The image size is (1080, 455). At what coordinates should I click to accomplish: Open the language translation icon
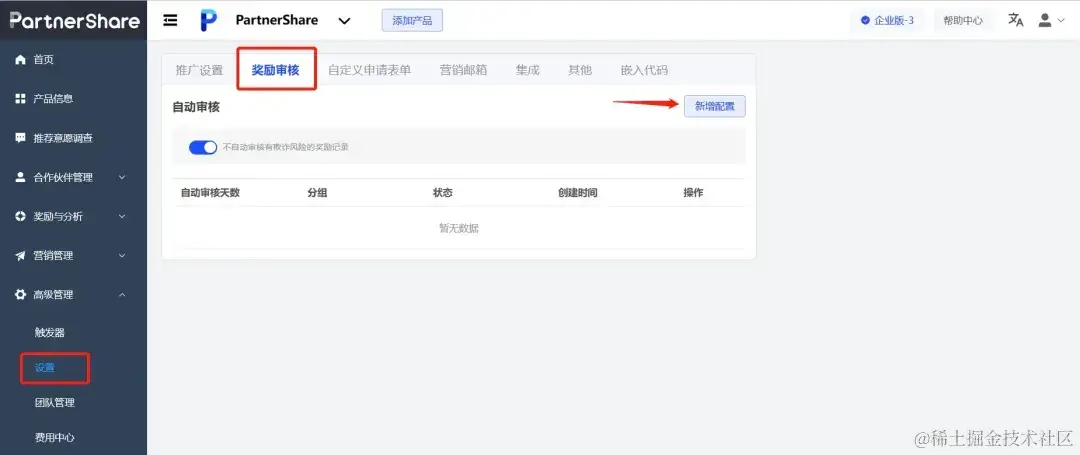point(1016,20)
